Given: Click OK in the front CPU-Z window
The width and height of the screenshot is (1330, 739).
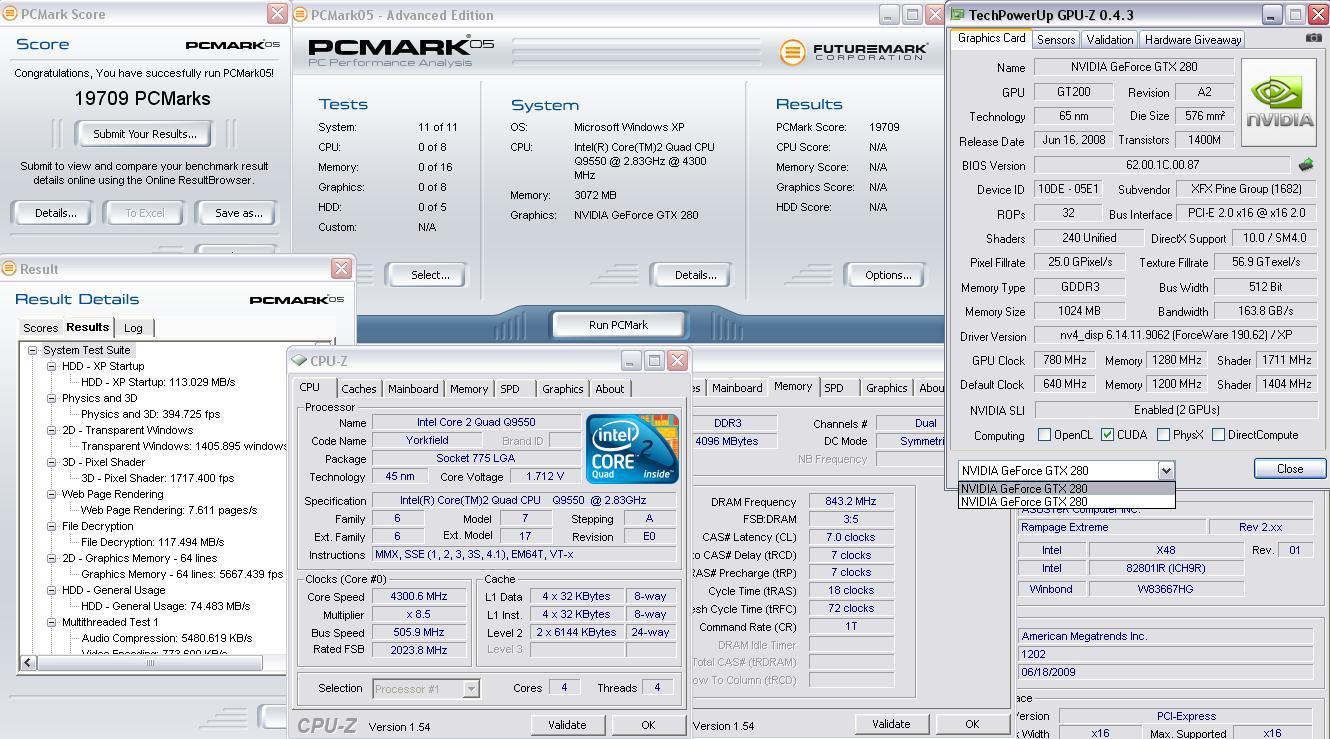Looking at the screenshot, I should [x=648, y=725].
